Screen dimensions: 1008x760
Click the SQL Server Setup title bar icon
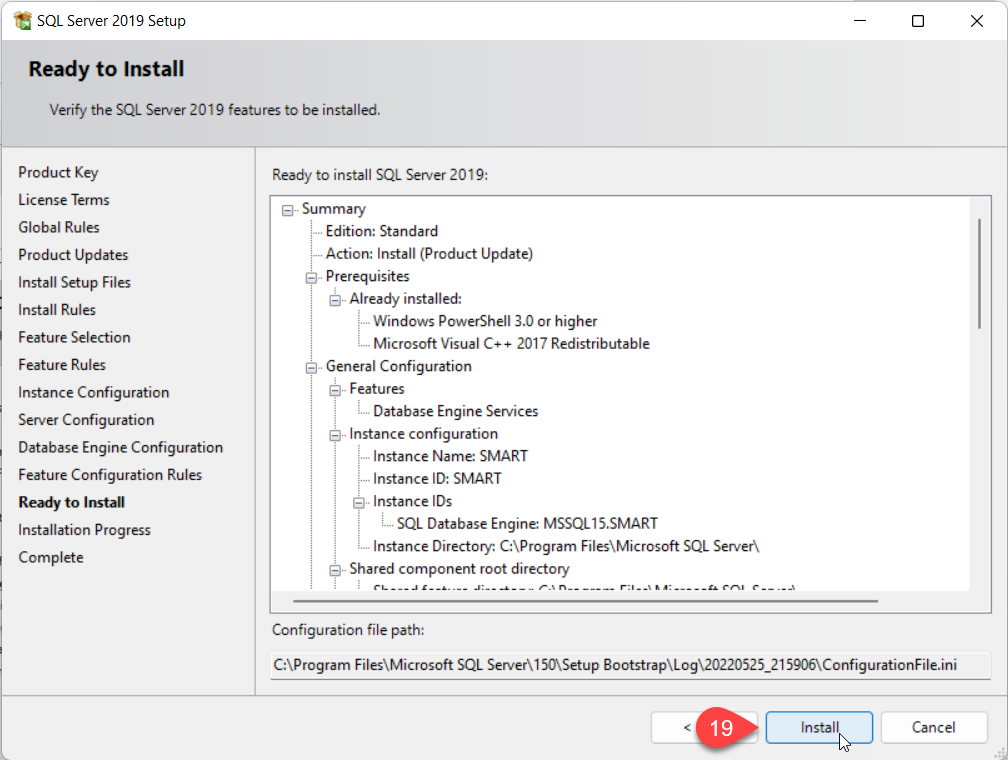(x=22, y=21)
